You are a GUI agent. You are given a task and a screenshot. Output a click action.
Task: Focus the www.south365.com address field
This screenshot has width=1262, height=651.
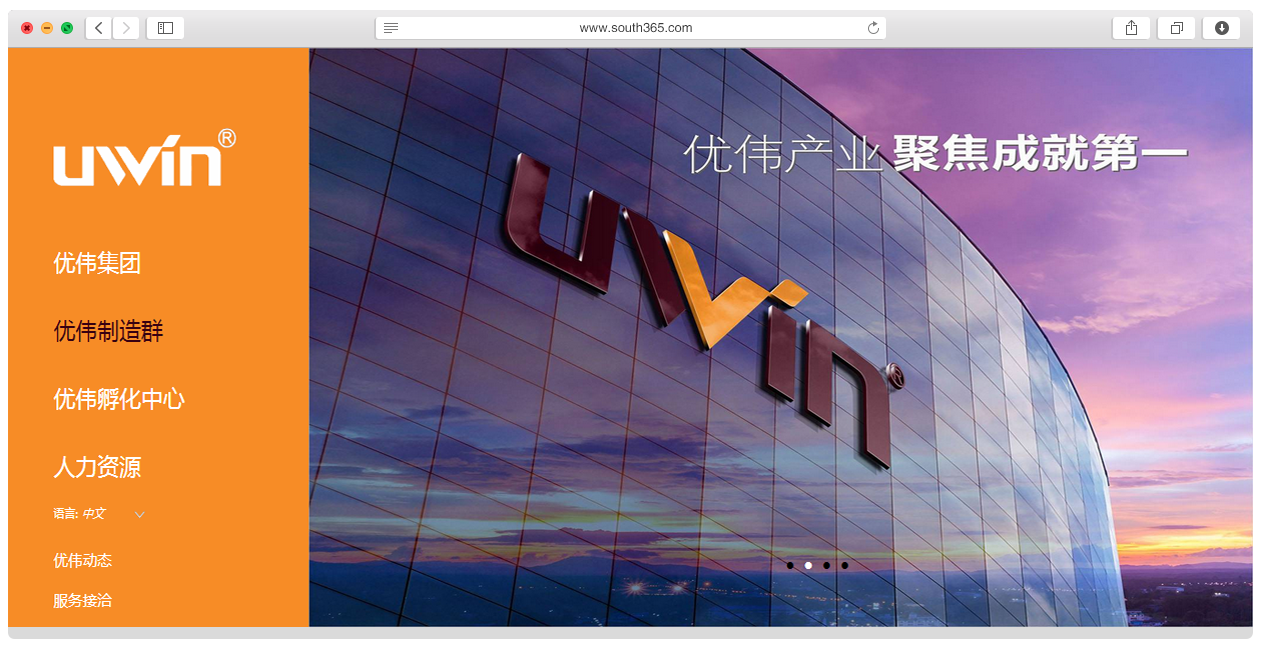(x=631, y=28)
